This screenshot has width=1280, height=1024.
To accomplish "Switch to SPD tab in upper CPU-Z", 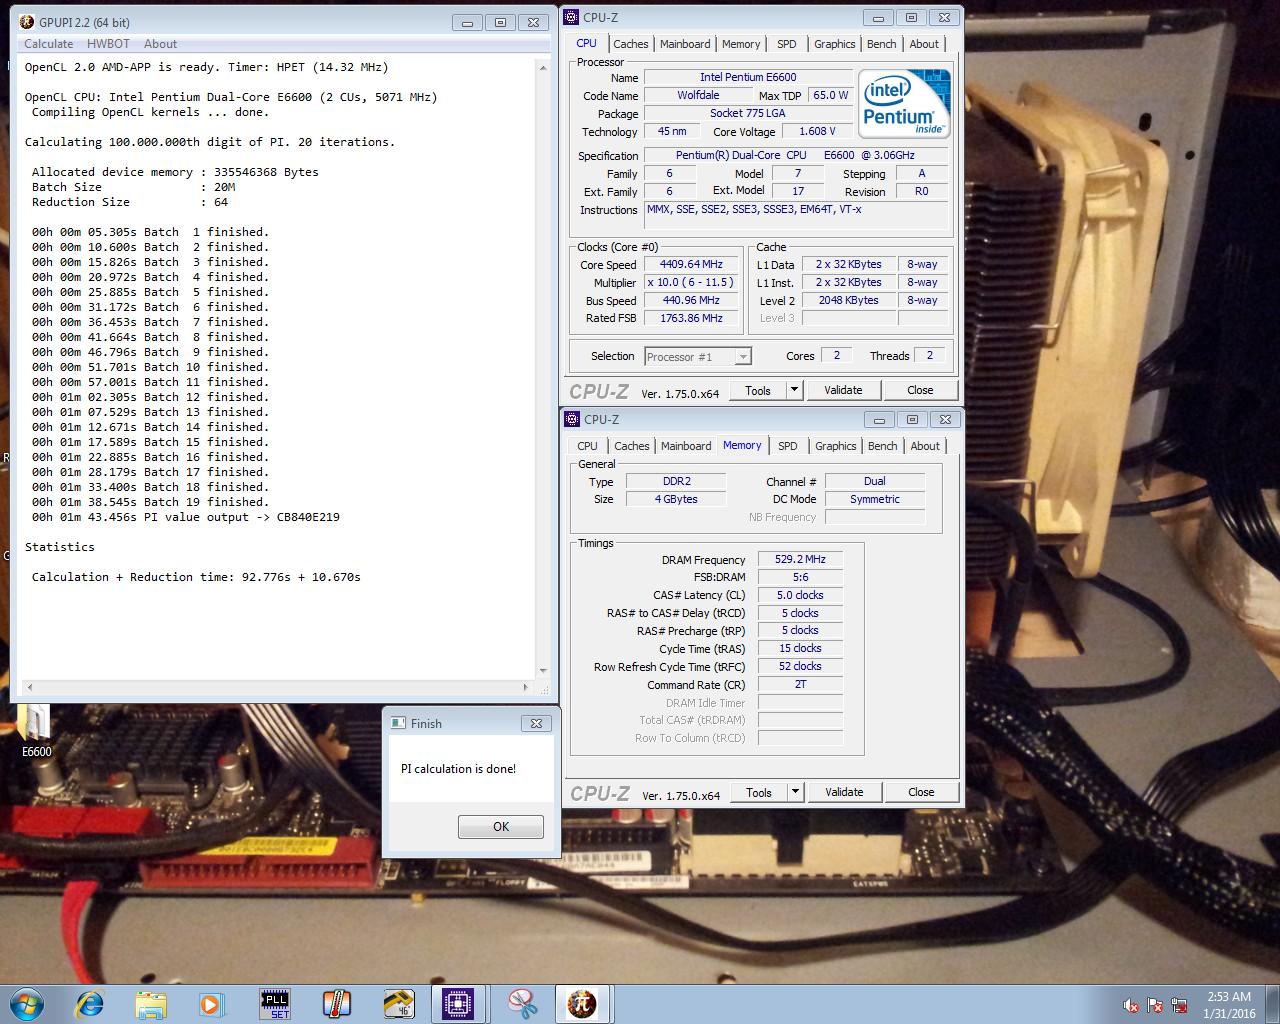I will 787,44.
